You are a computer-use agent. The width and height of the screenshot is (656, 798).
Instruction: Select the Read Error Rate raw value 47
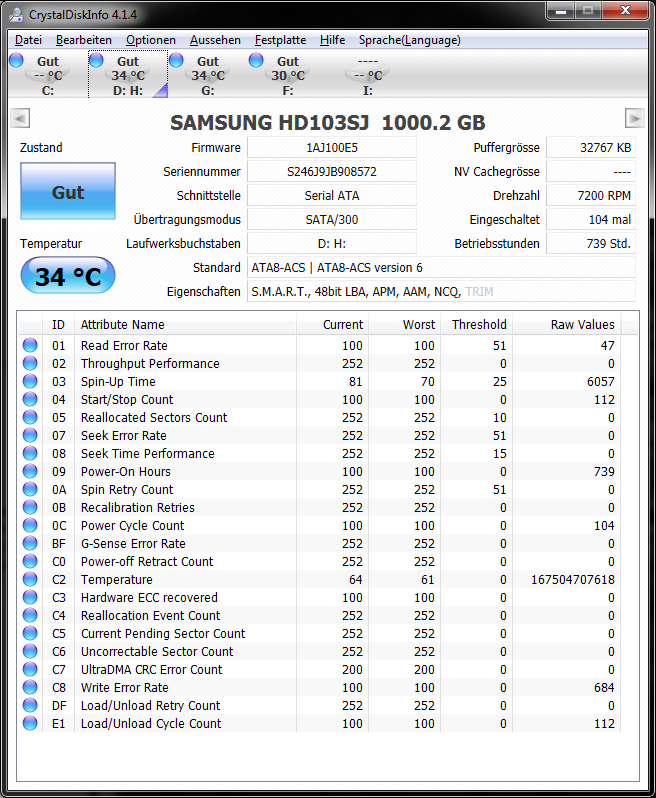pos(607,346)
